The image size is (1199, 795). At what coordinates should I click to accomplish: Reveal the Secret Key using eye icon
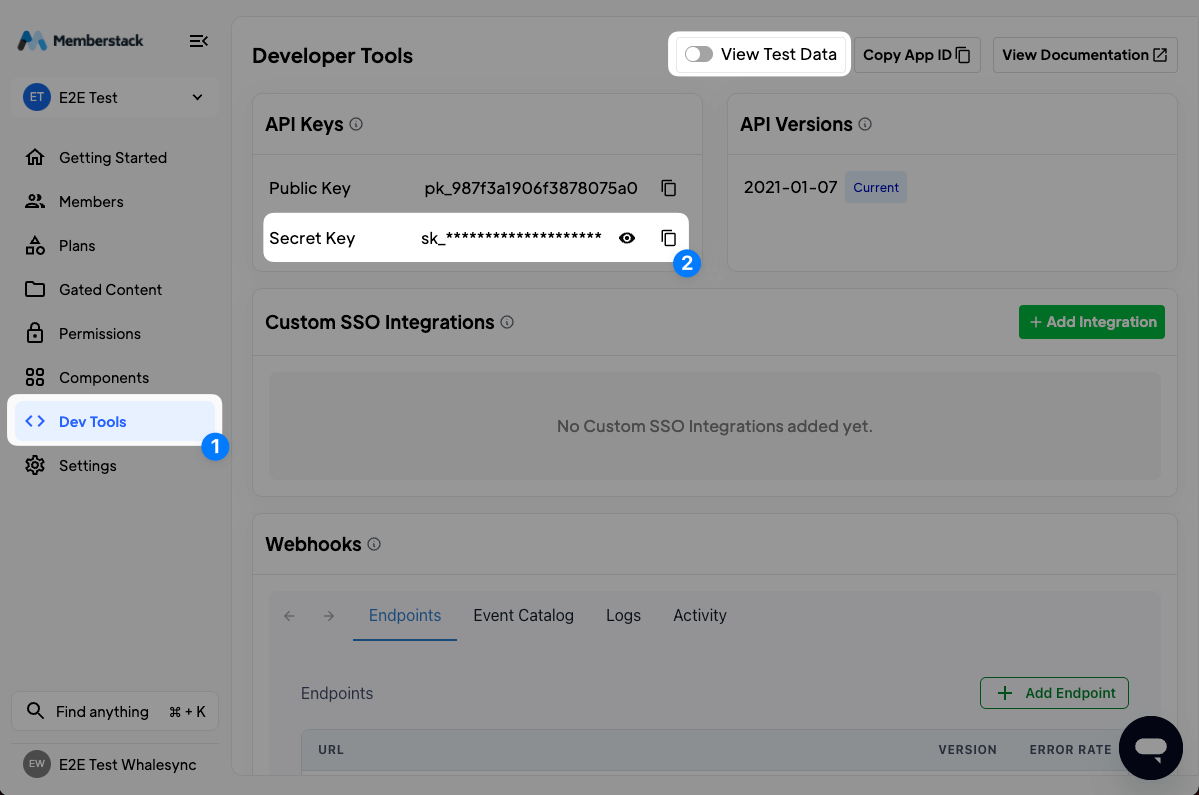tap(627, 238)
